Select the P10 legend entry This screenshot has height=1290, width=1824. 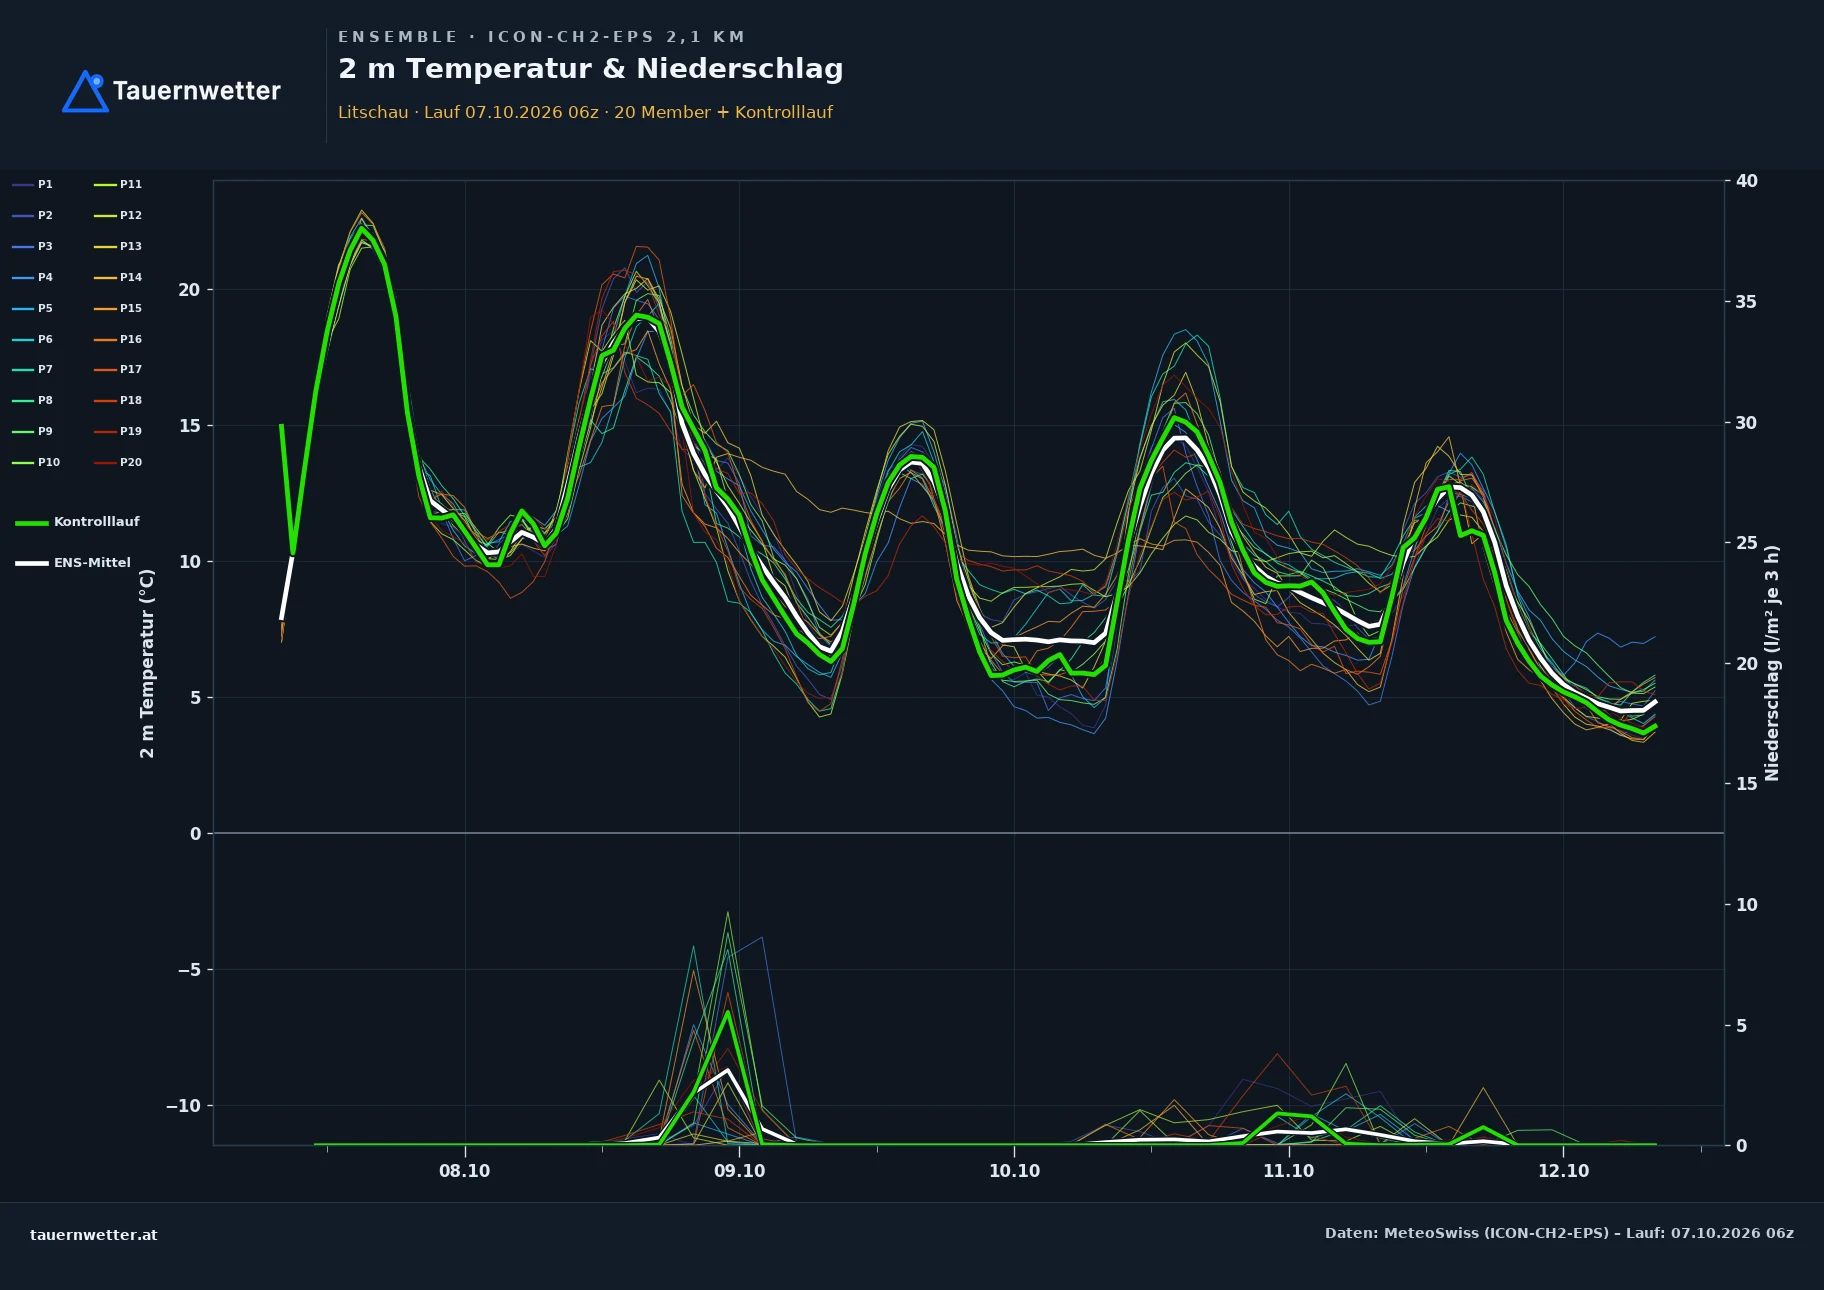(x=36, y=462)
